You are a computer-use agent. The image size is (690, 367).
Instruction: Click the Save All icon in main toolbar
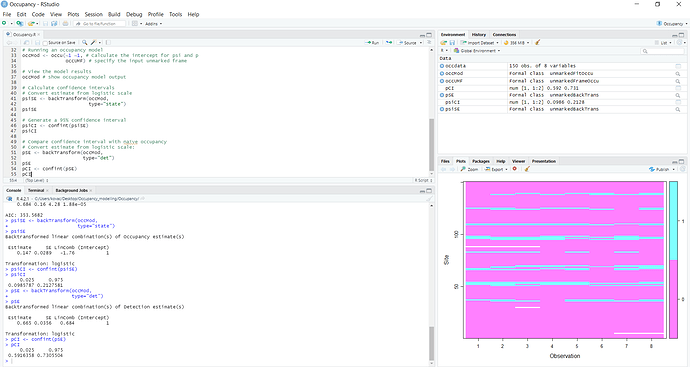54,23
